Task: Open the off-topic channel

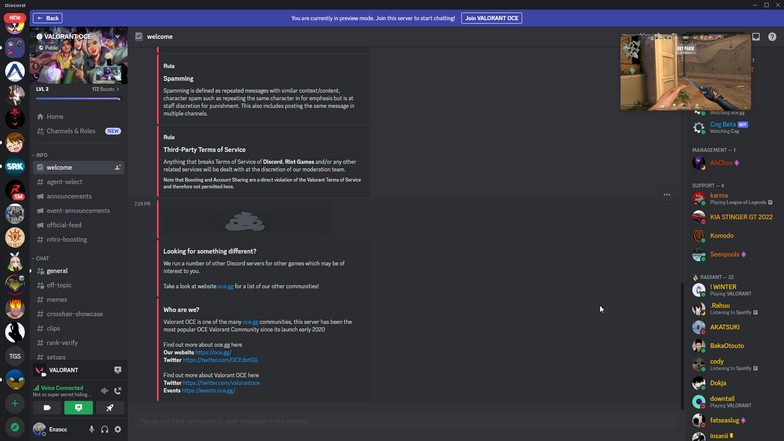Action: point(78,285)
